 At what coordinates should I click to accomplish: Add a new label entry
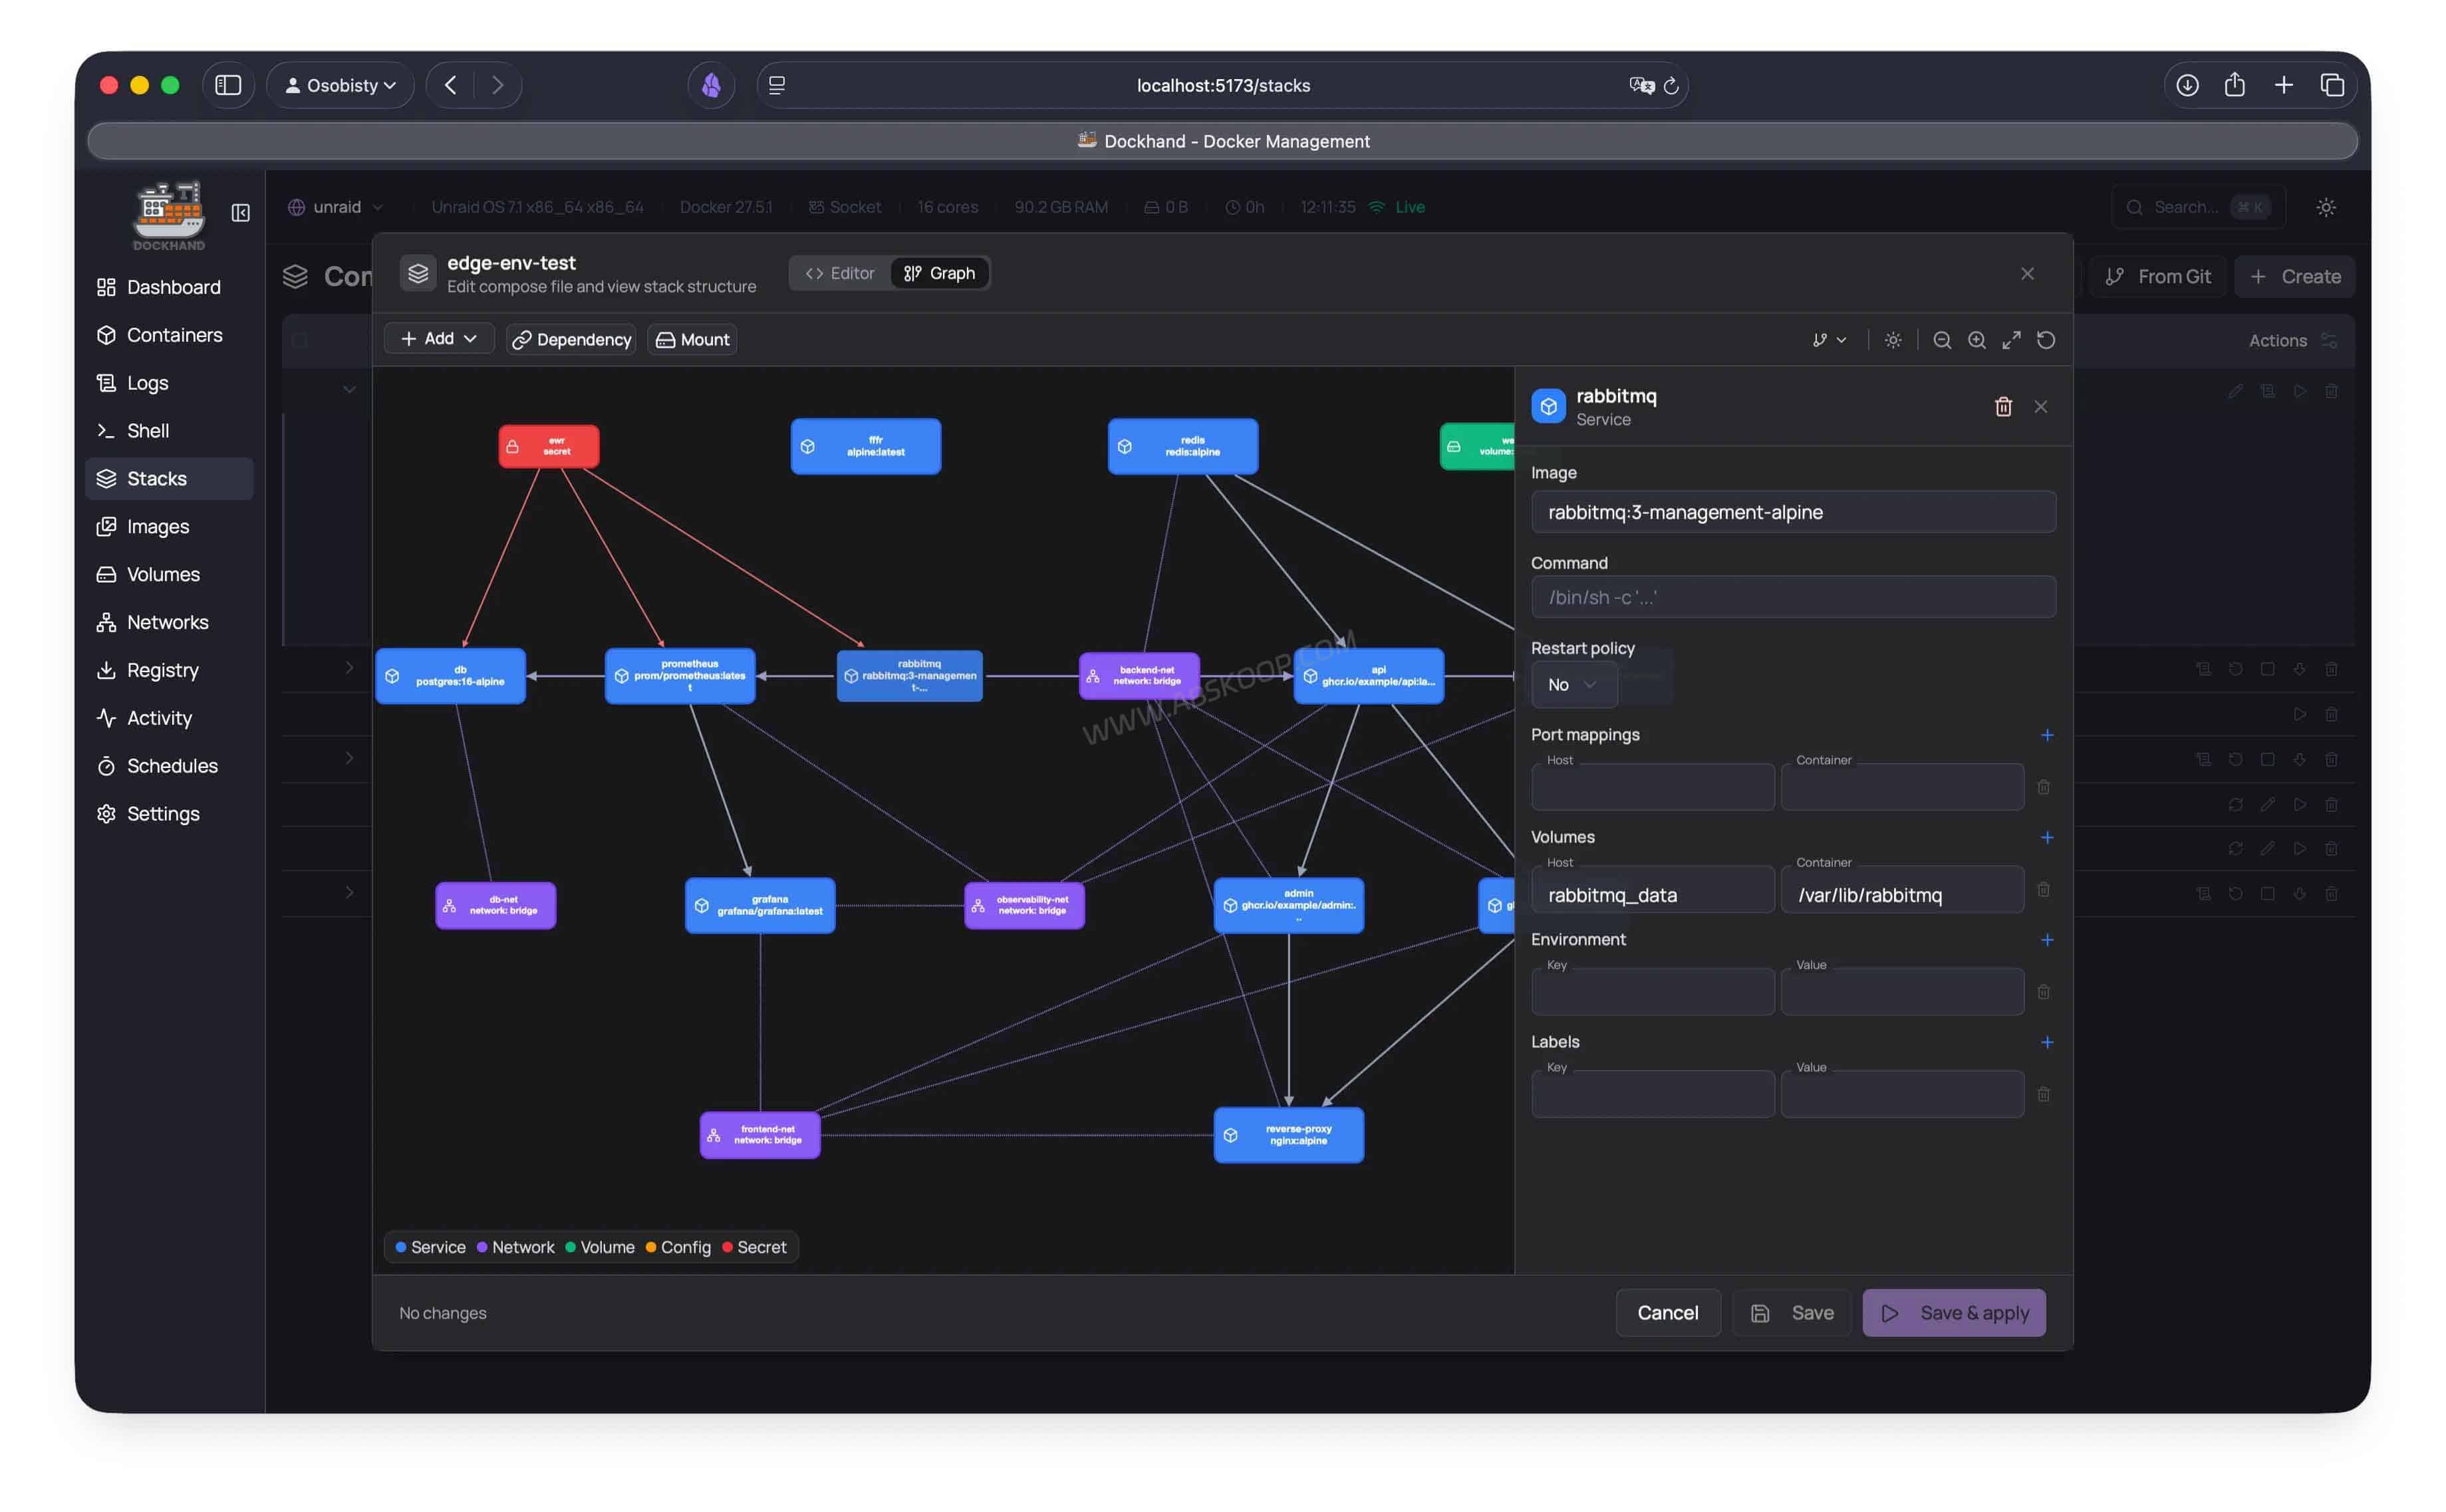pos(2047,1042)
